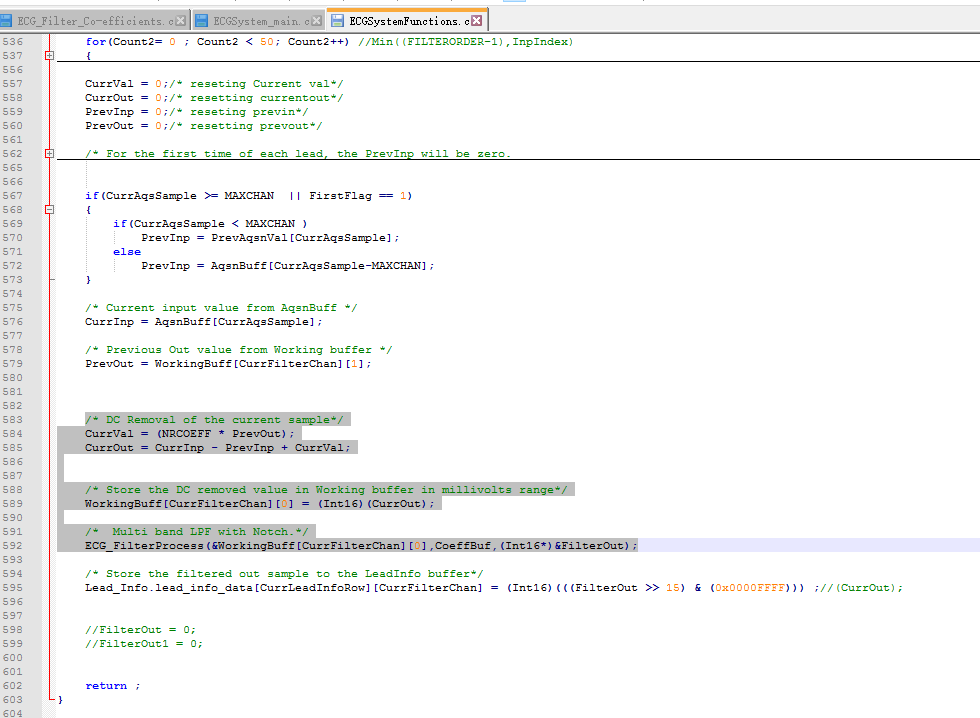Click the 'else' keyword on line 571

[x=127, y=252]
